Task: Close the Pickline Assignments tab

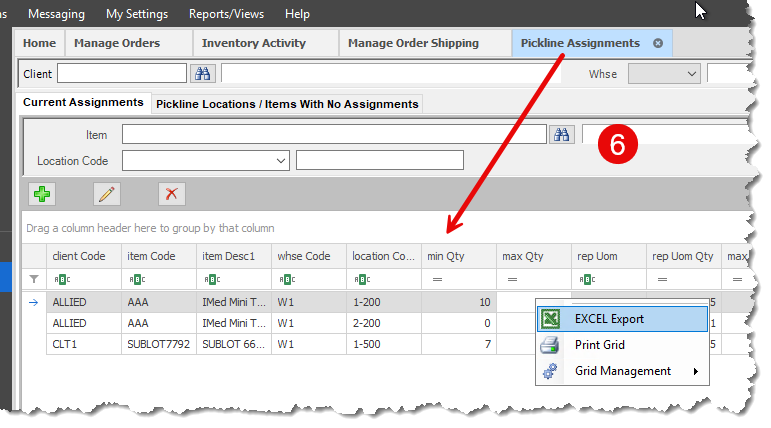Action: click(x=658, y=43)
